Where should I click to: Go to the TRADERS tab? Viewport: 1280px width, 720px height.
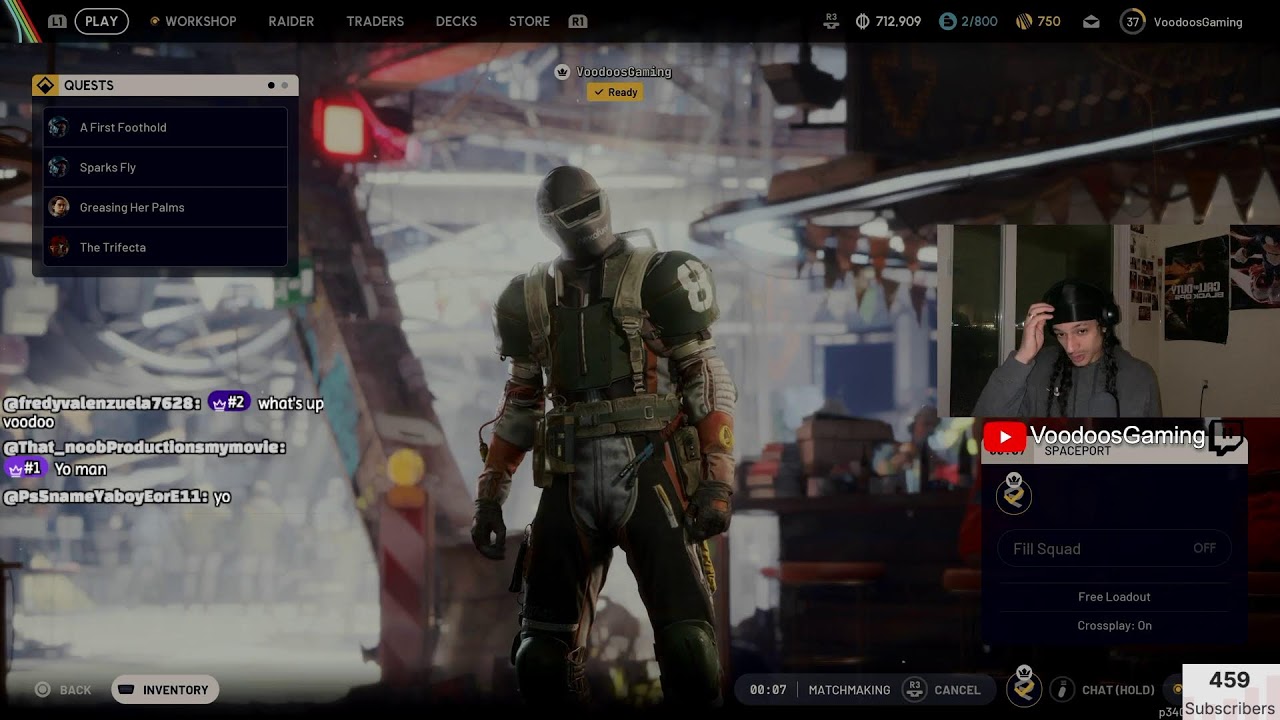(x=375, y=21)
